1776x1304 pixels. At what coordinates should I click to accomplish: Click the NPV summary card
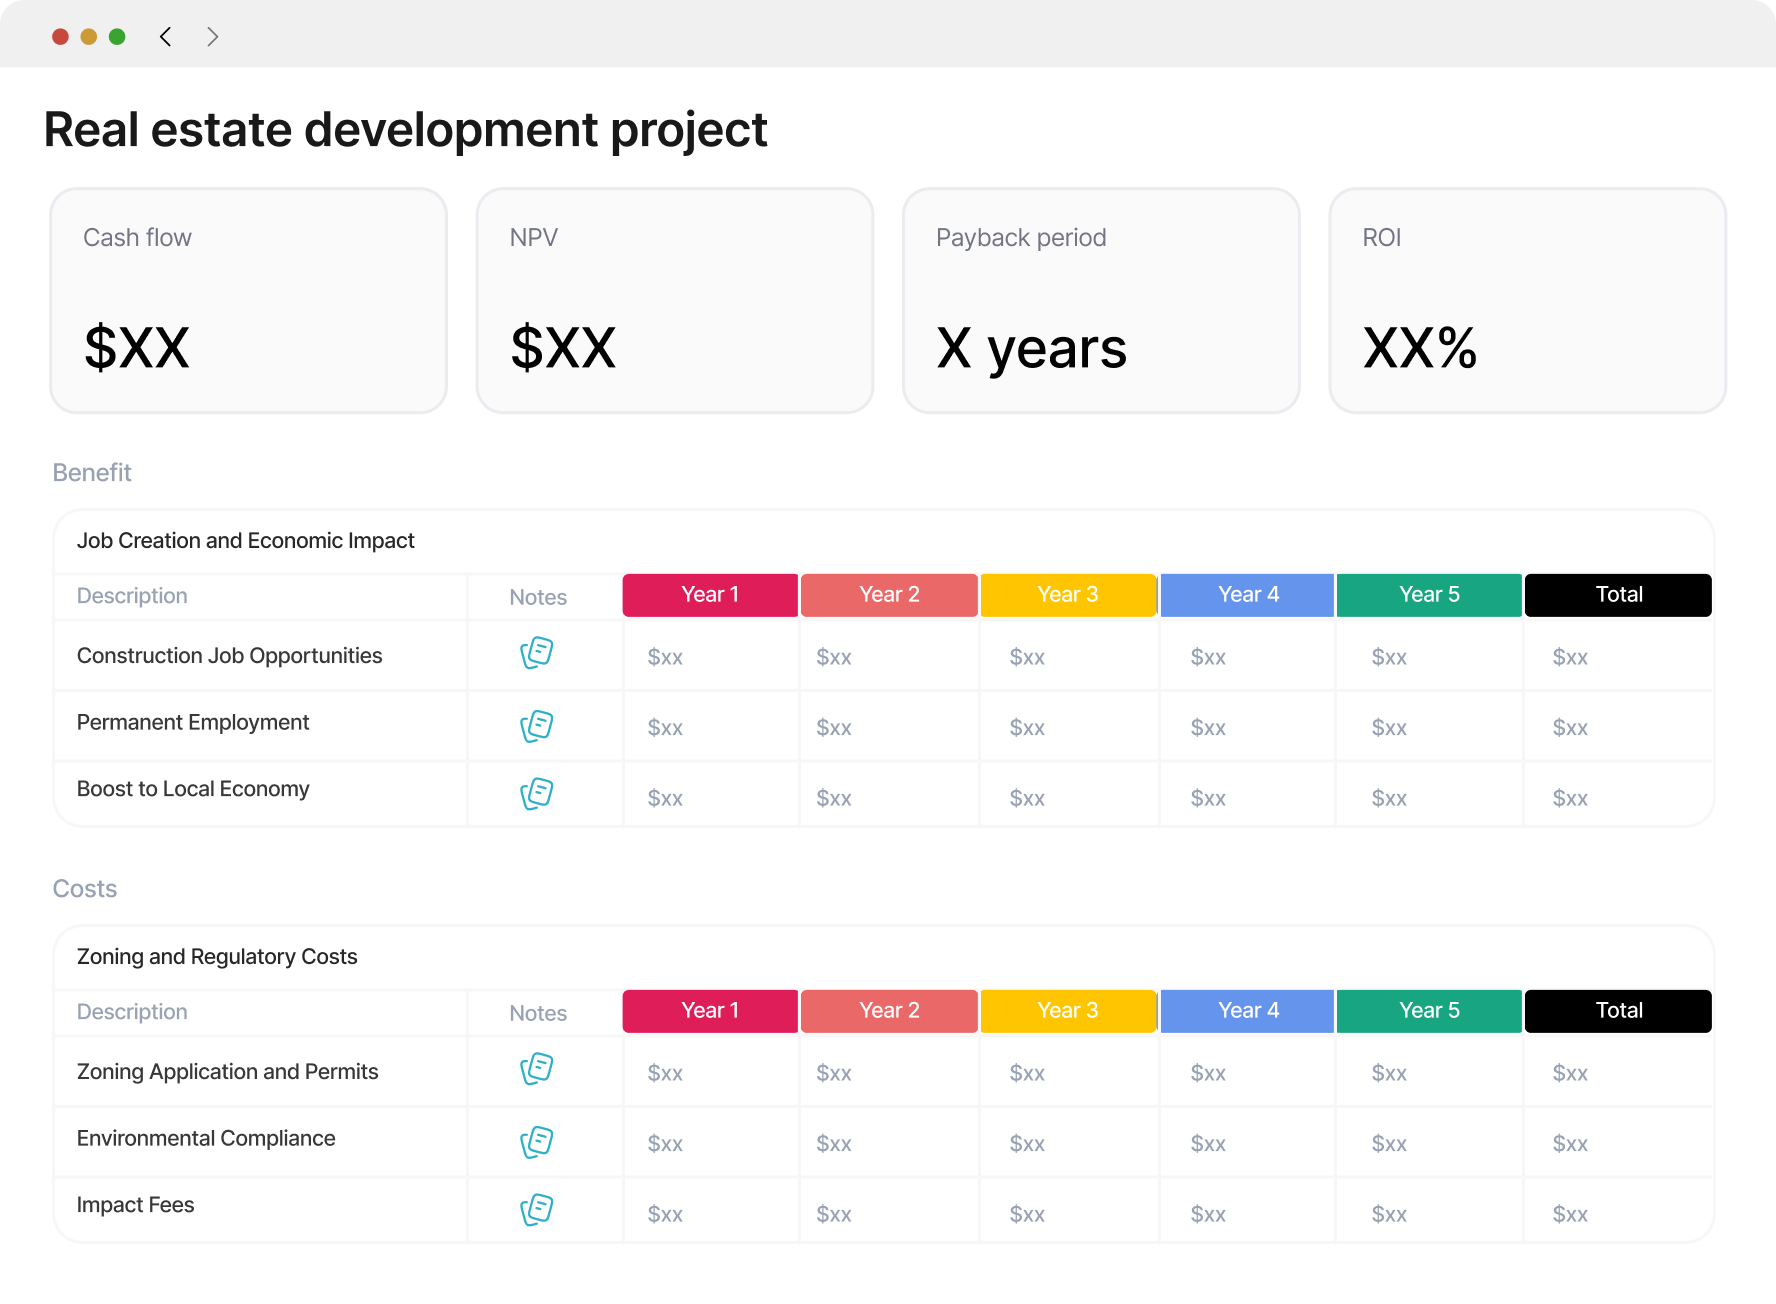[675, 300]
